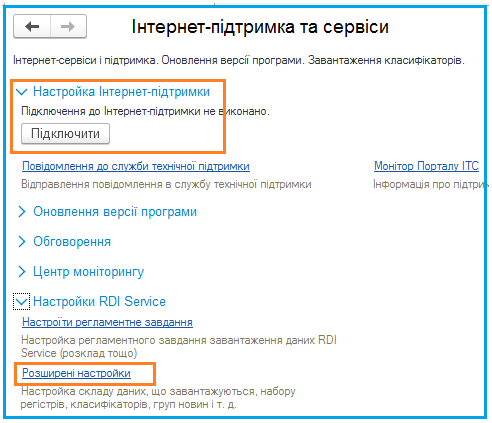Click the Оновлення версії програми heading
Viewport: 492px width, 423px height.
pos(115,212)
